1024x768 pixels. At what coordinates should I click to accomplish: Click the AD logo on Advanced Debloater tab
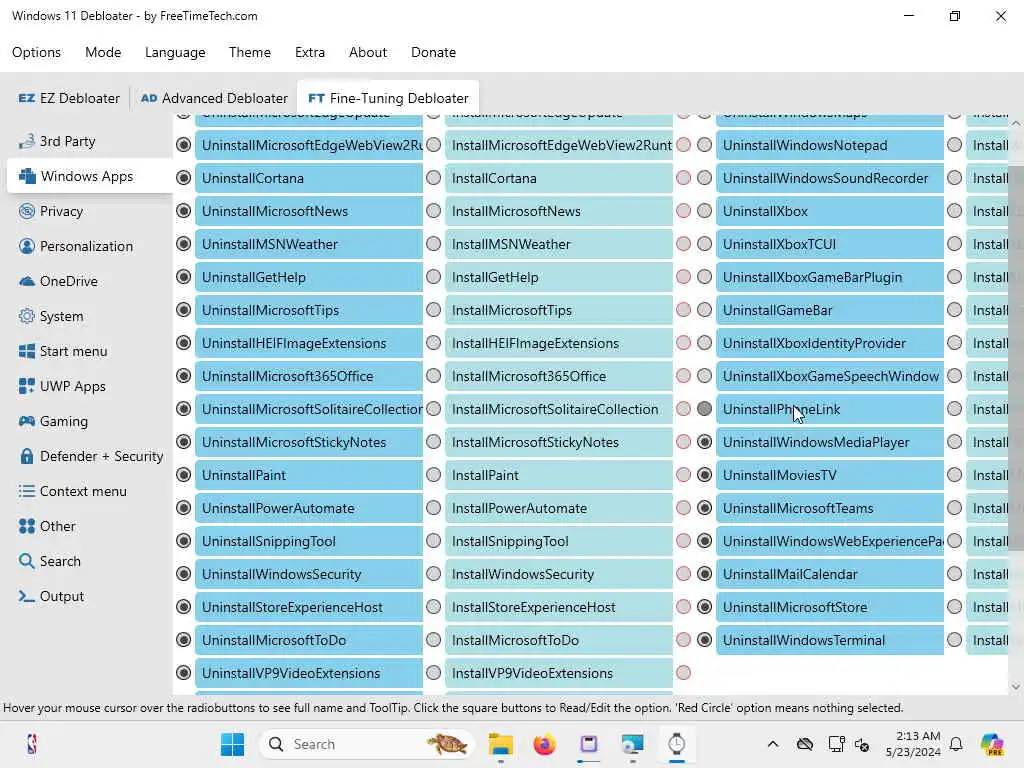(x=149, y=98)
